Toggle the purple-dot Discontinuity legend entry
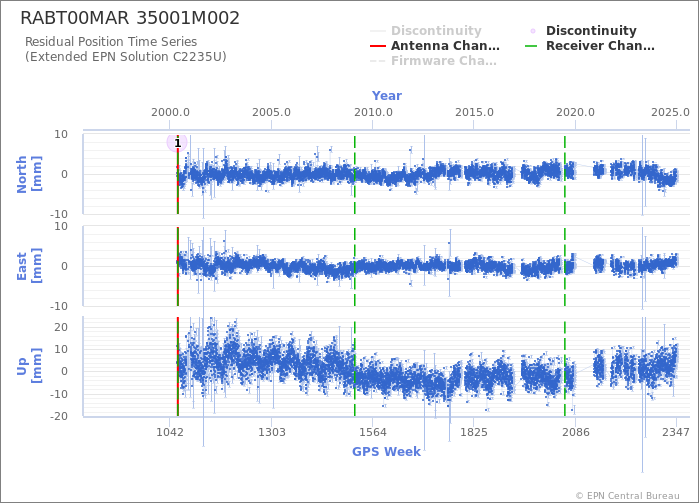 [583, 30]
